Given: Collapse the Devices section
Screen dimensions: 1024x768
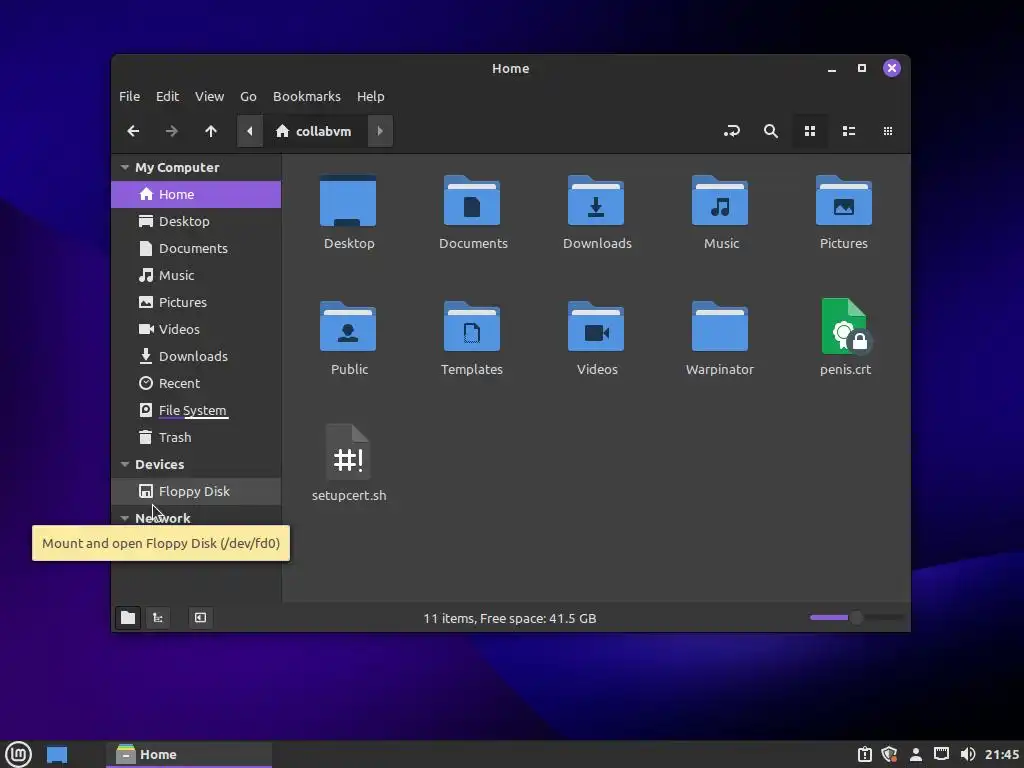Looking at the screenshot, I should [125, 464].
